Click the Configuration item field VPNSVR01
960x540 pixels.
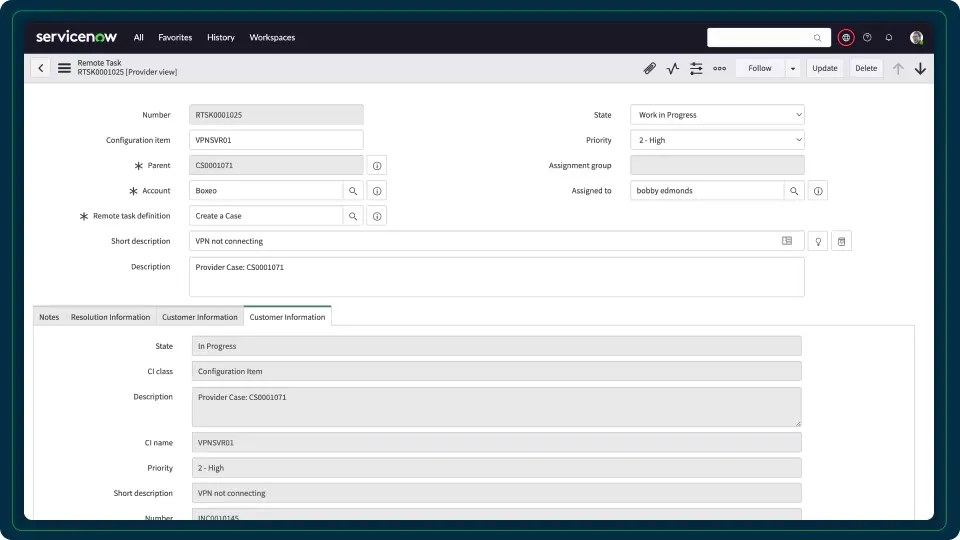pyautogui.click(x=276, y=140)
